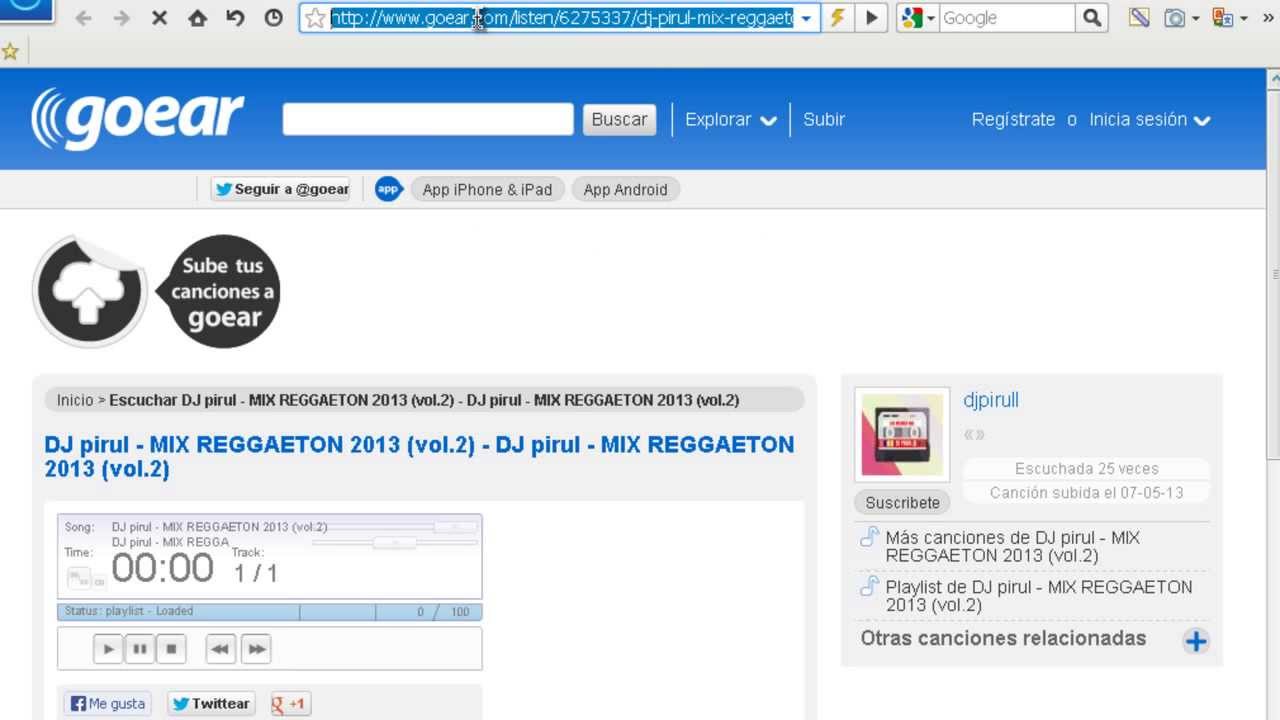Open the Subir menu item
Screen dimensions: 1280x720
[x=824, y=119]
